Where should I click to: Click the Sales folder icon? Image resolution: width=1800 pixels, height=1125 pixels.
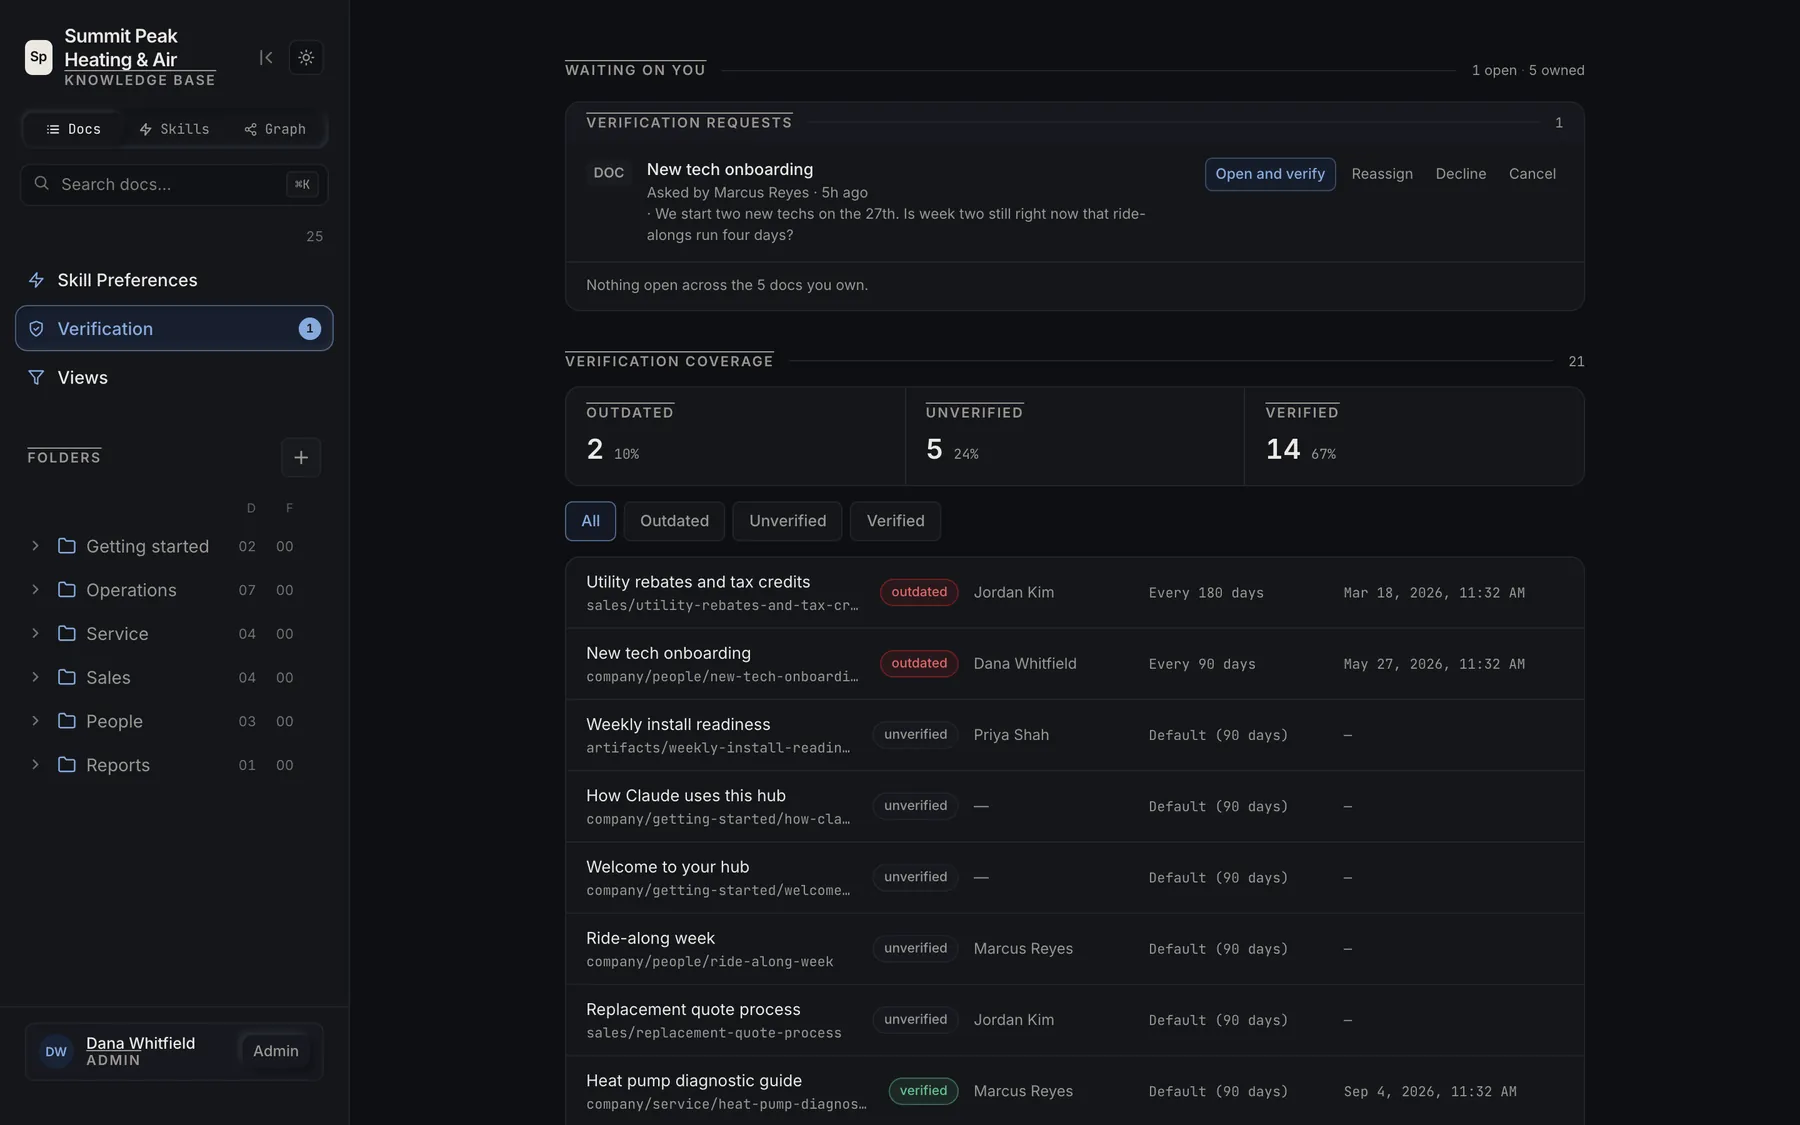point(67,677)
